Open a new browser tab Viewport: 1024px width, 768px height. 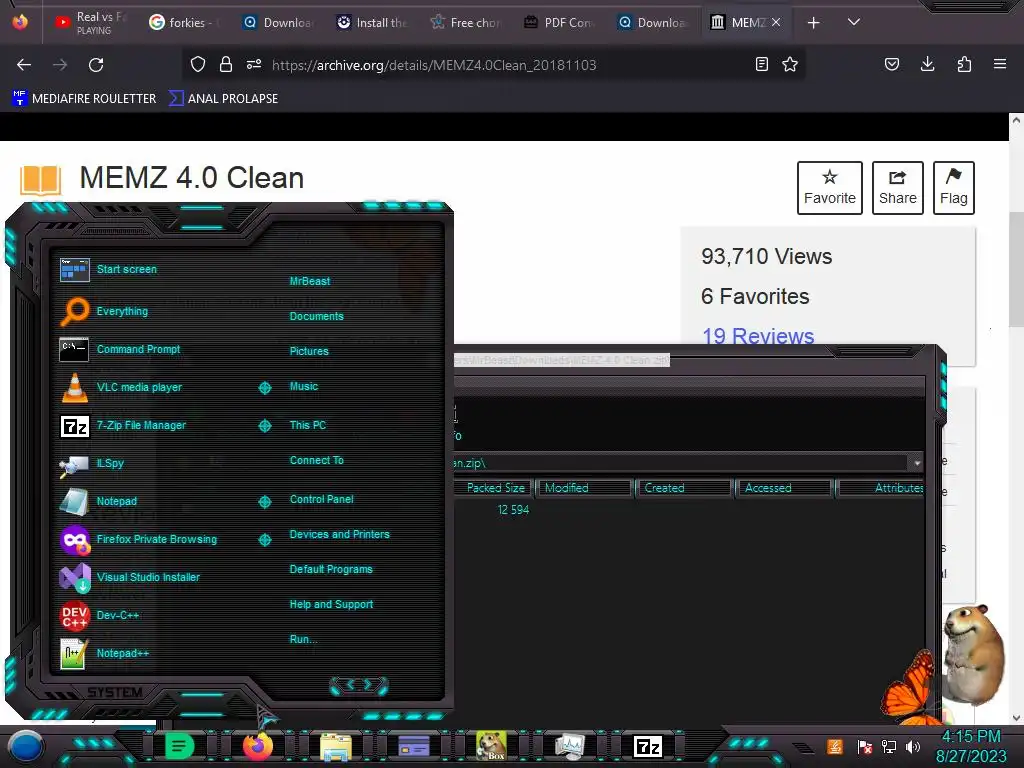813,23
